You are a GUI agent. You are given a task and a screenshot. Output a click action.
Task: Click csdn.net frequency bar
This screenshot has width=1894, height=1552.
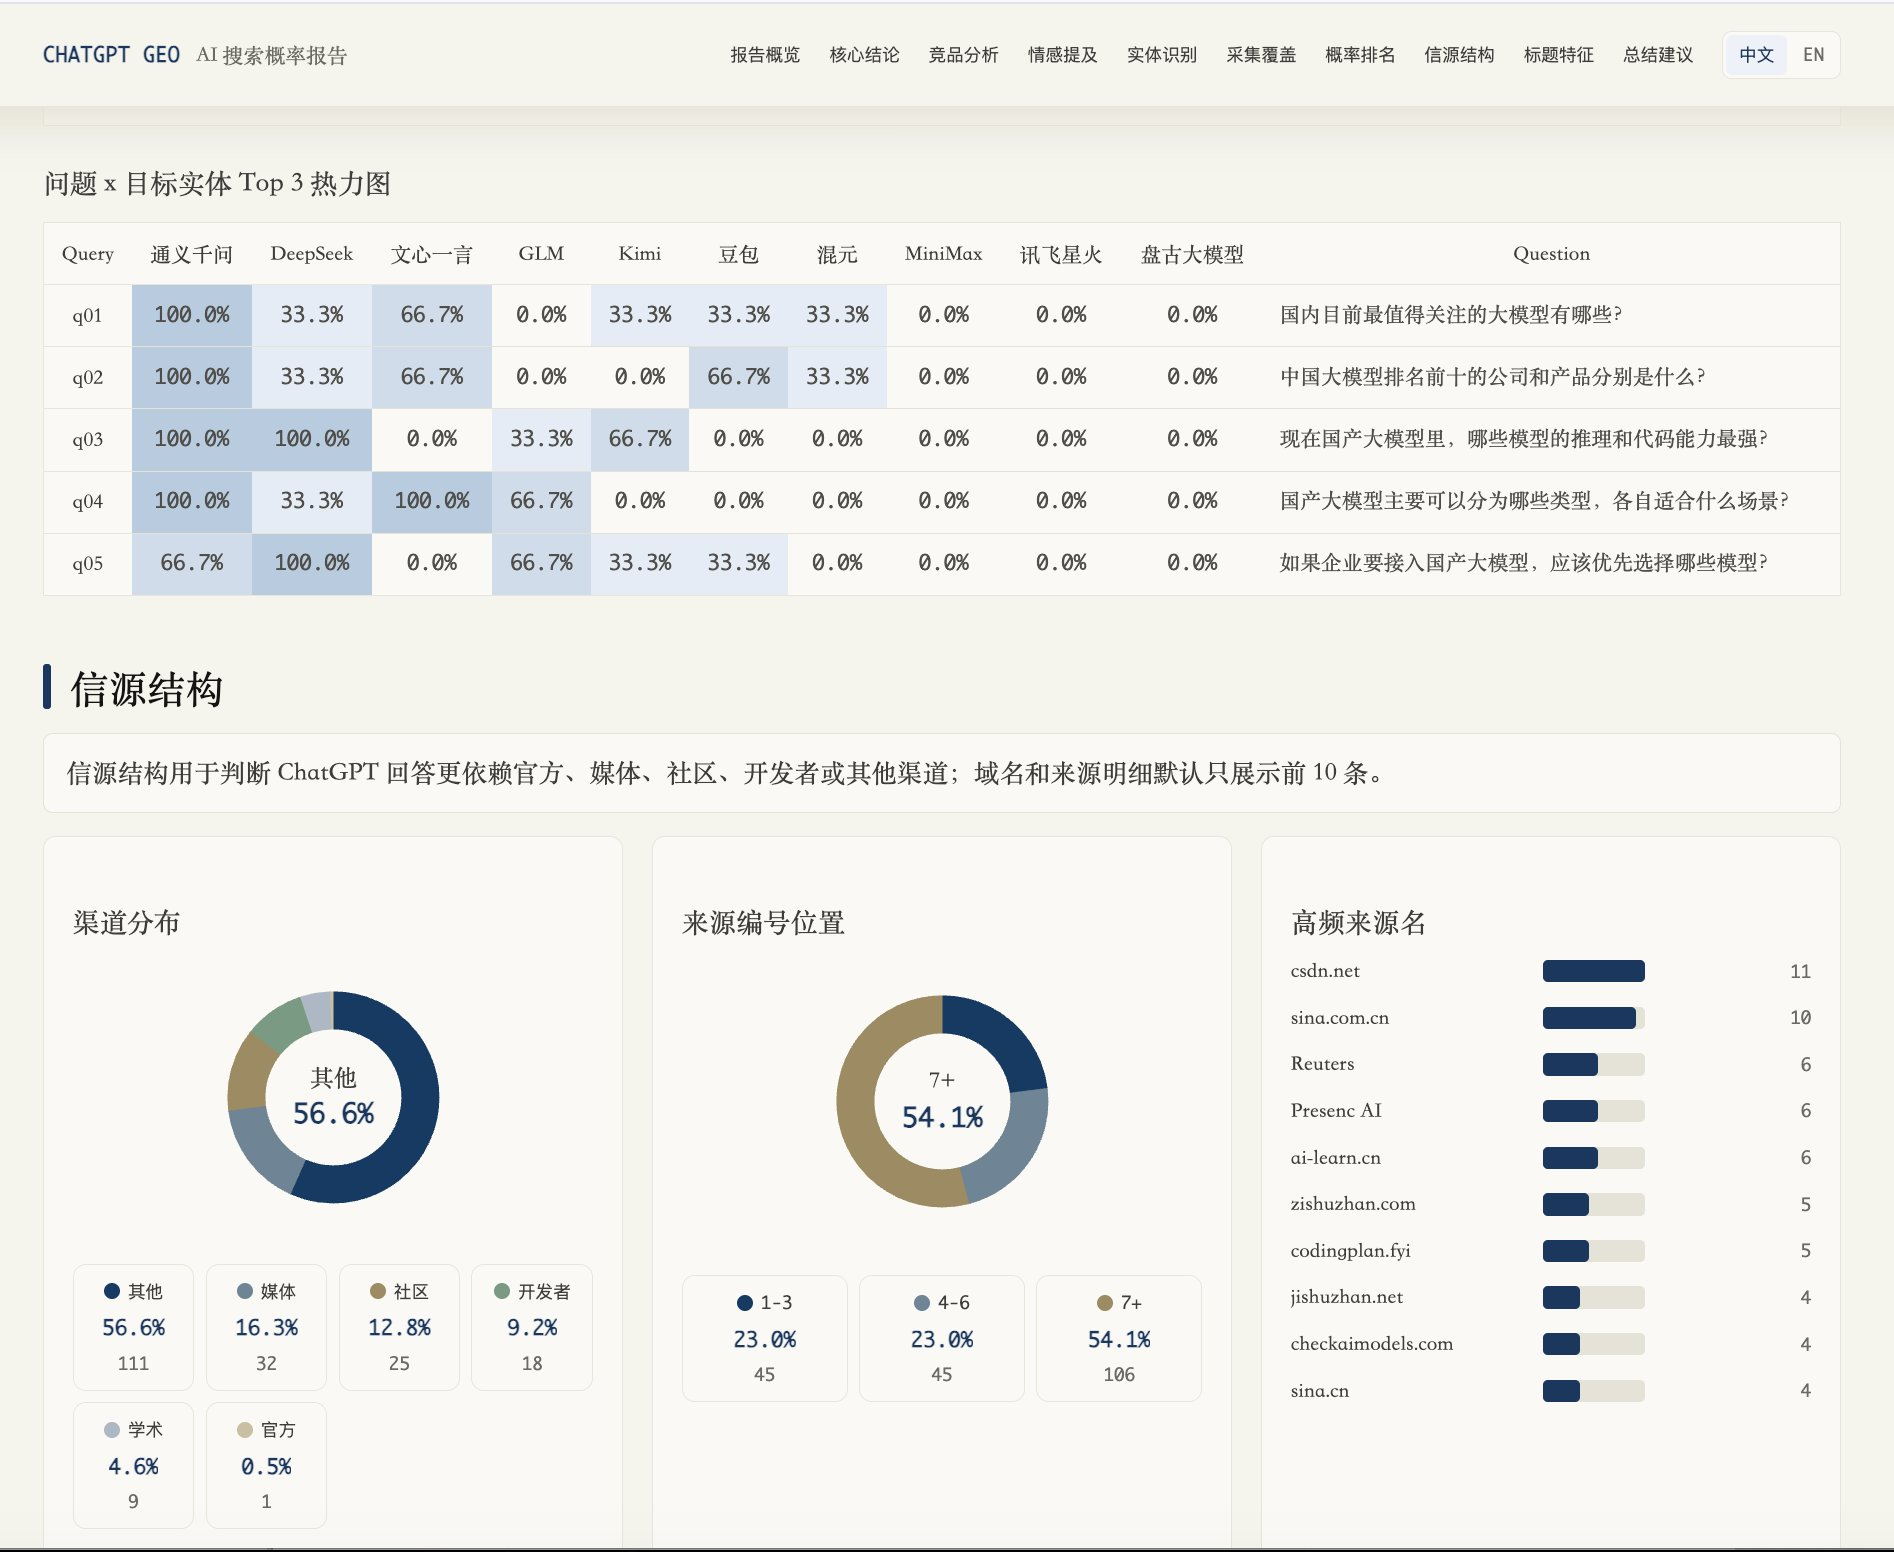(1593, 971)
